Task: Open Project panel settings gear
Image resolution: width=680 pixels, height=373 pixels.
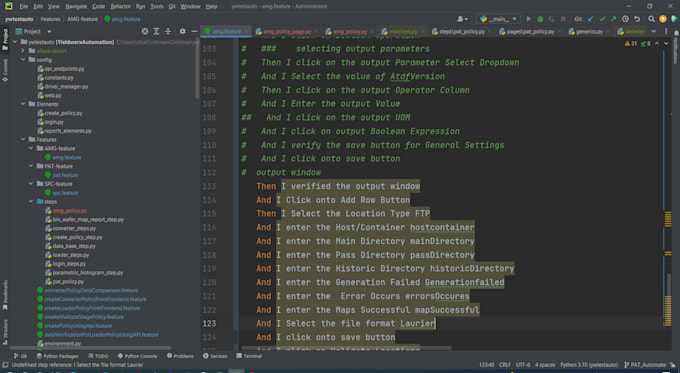Action: point(183,32)
